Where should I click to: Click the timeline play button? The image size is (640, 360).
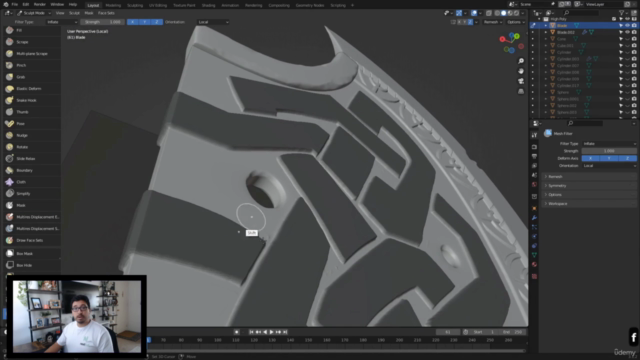[271, 332]
